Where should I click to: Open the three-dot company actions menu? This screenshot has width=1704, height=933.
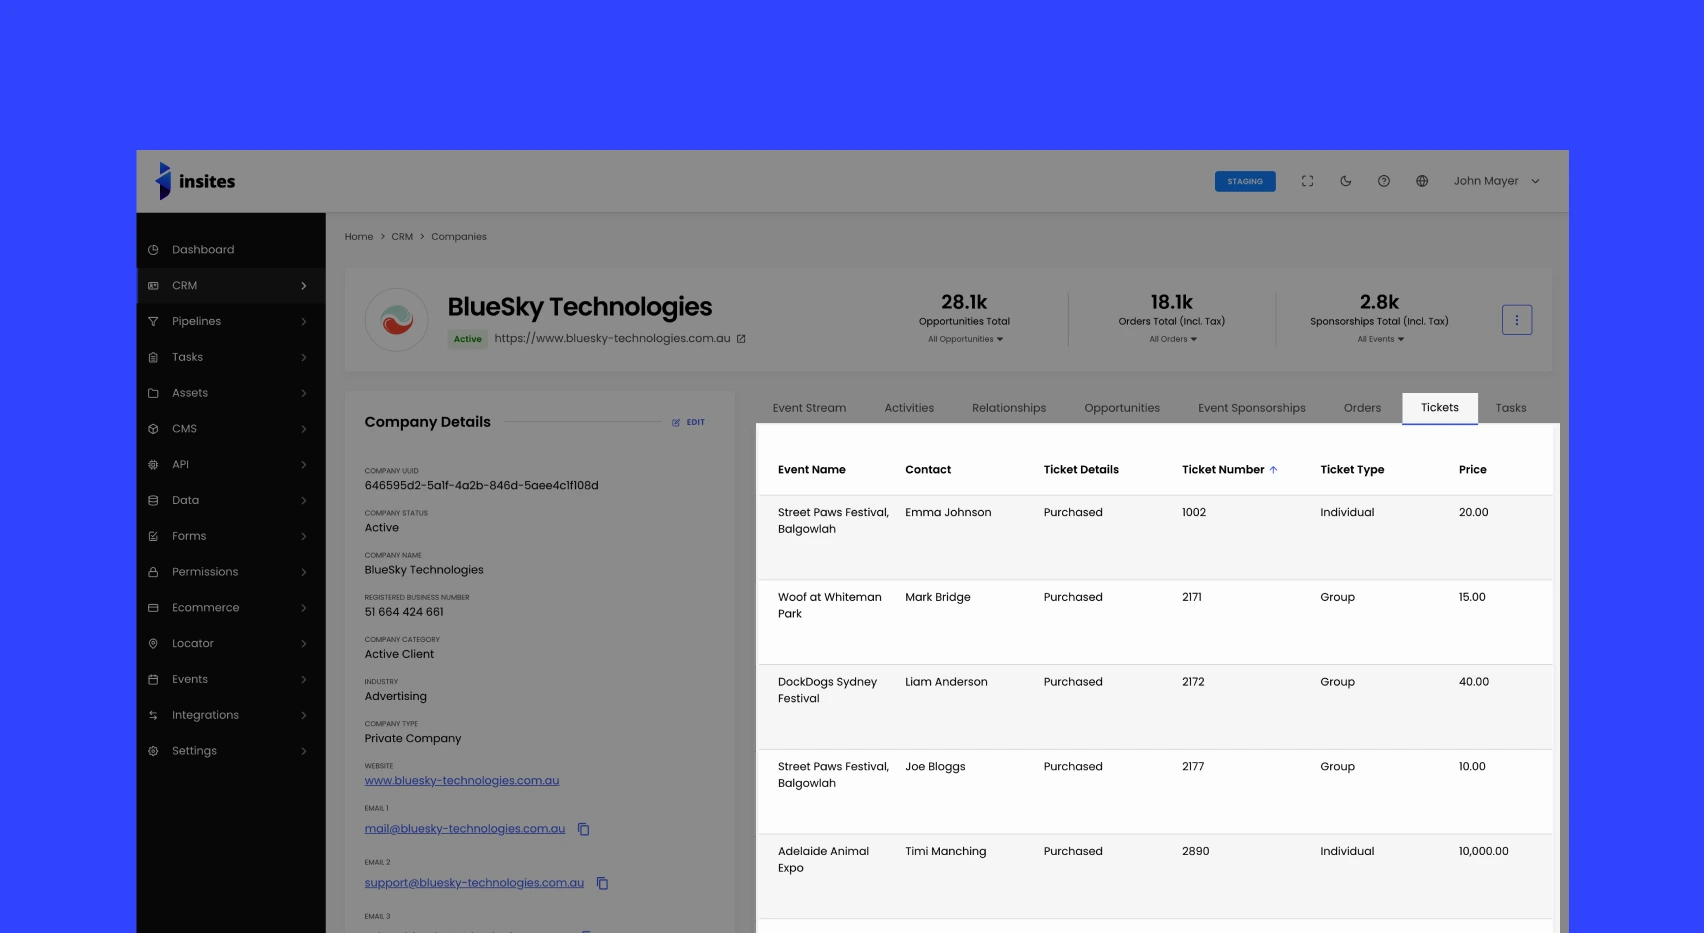tap(1516, 320)
